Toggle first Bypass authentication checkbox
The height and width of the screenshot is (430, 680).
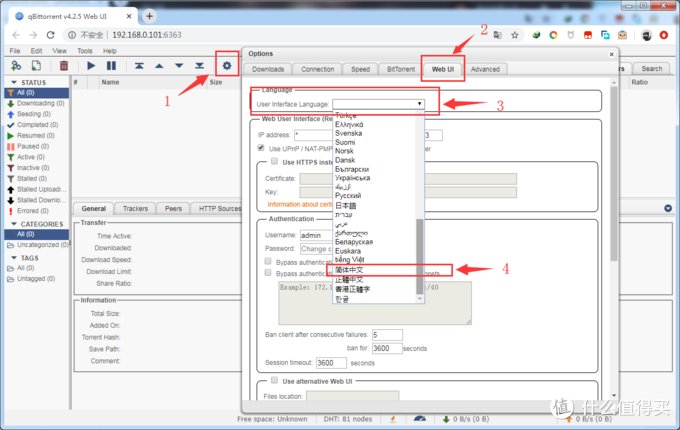[x=268, y=261]
